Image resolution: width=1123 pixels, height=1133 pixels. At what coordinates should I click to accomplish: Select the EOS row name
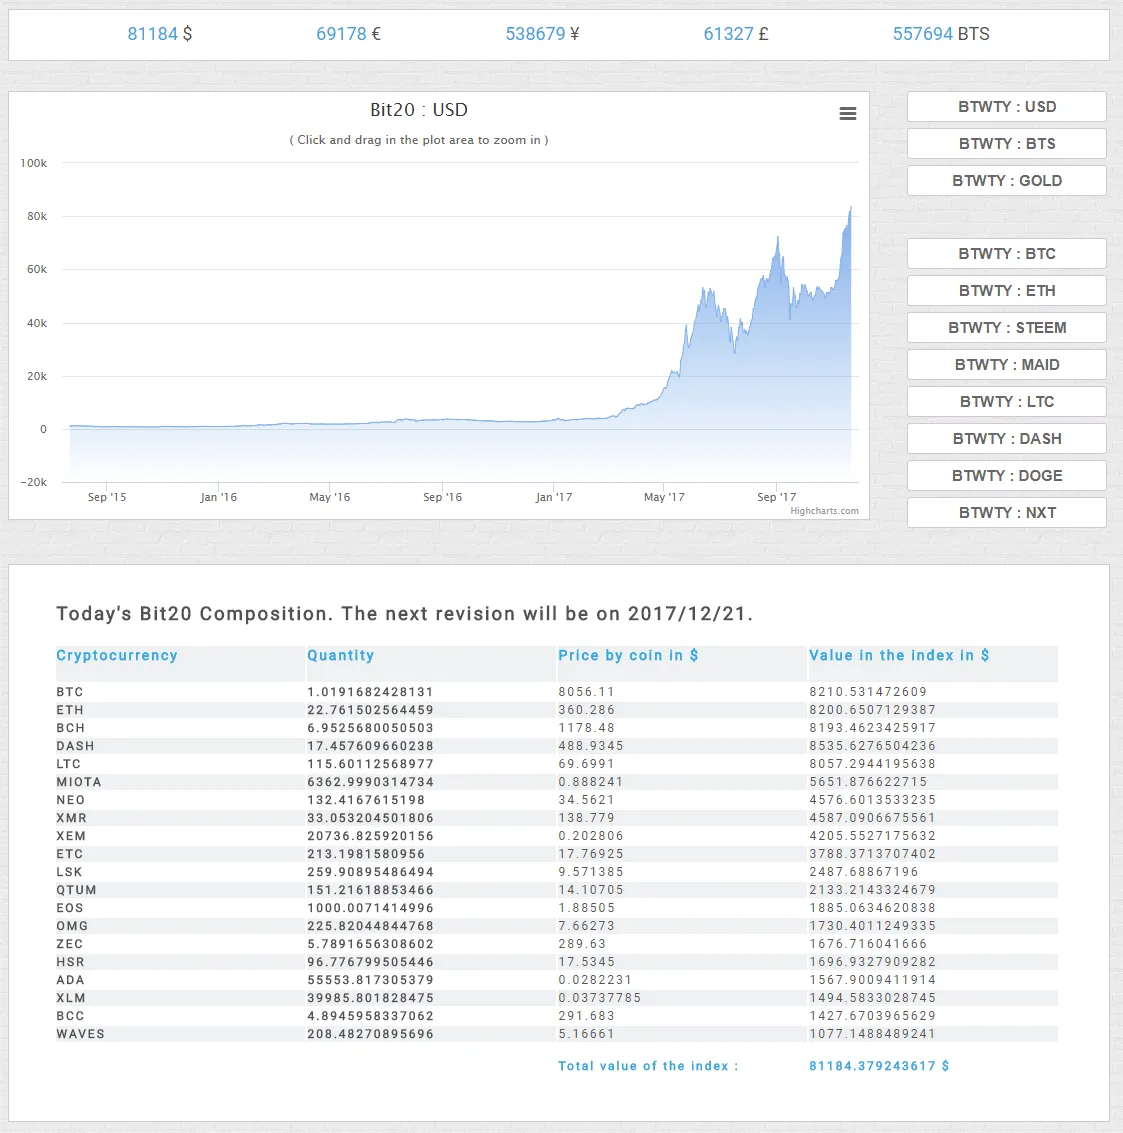point(70,908)
